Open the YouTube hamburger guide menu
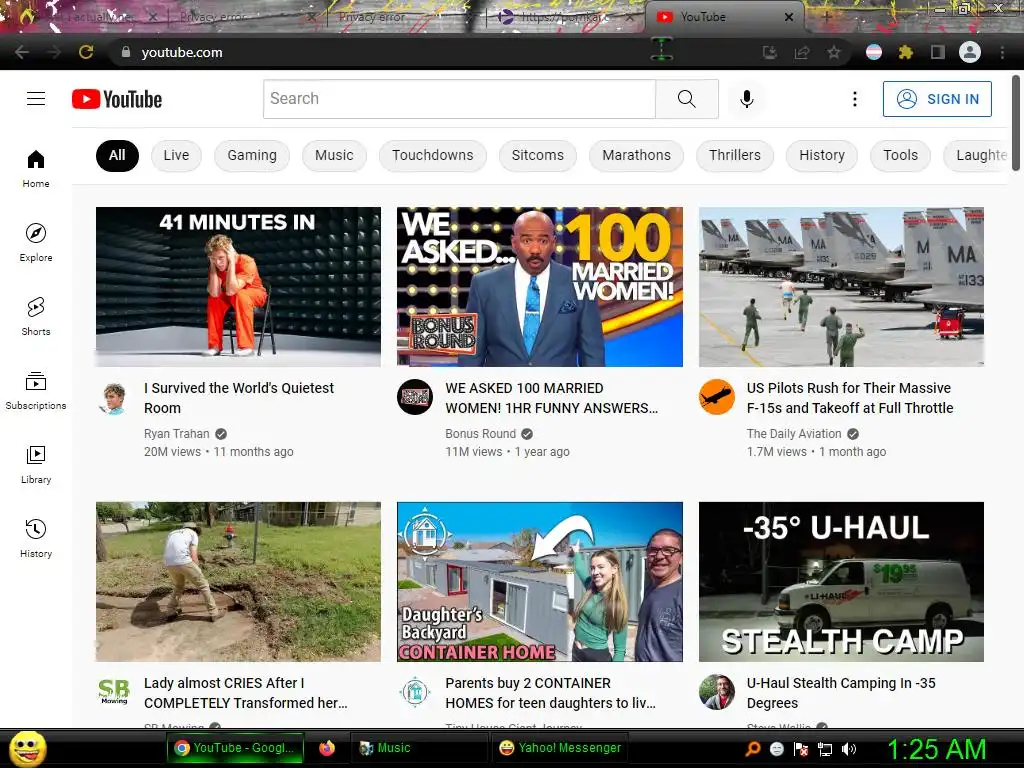1024x768 pixels. point(36,99)
